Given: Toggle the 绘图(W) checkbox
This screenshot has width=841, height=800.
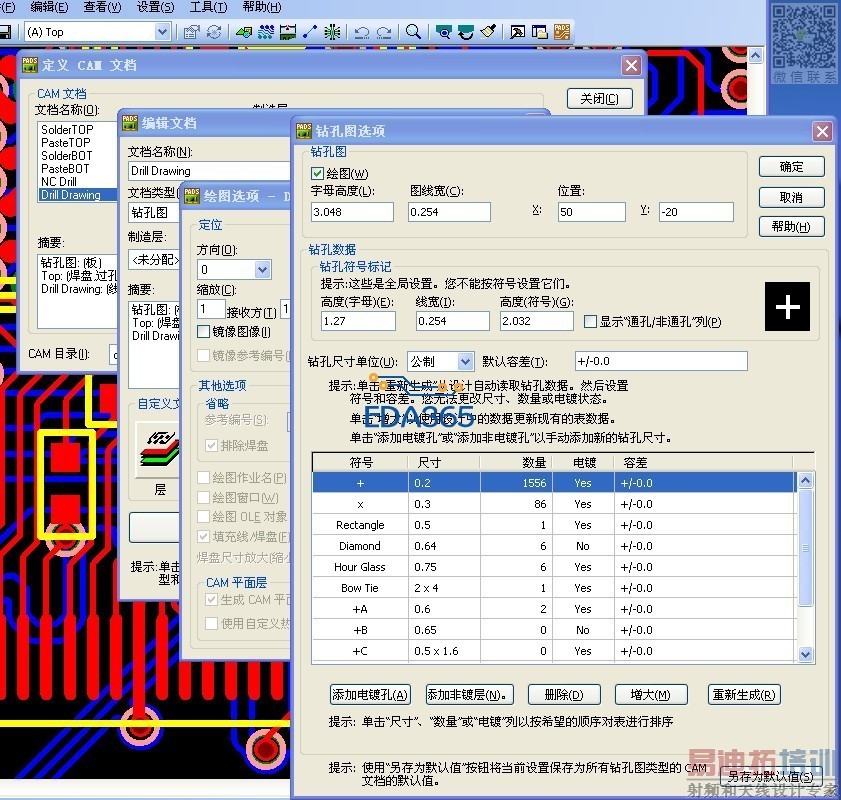Looking at the screenshot, I should (317, 173).
